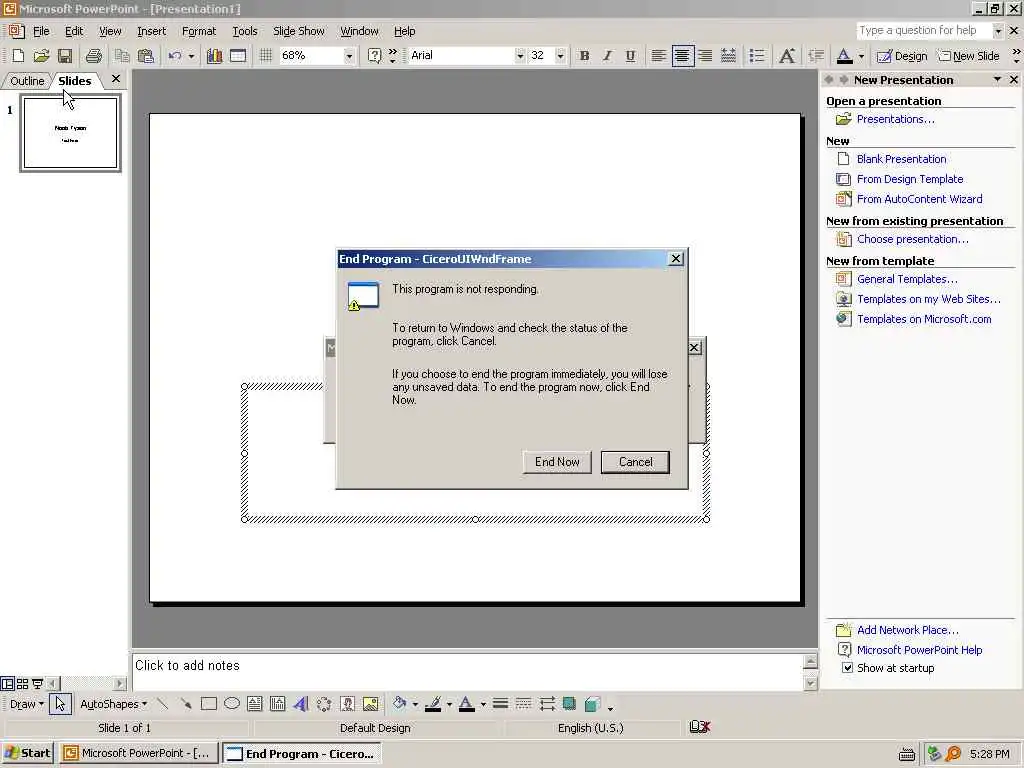Click the Print toolbar icon
Image resolution: width=1024 pixels, height=768 pixels.
tap(93, 56)
